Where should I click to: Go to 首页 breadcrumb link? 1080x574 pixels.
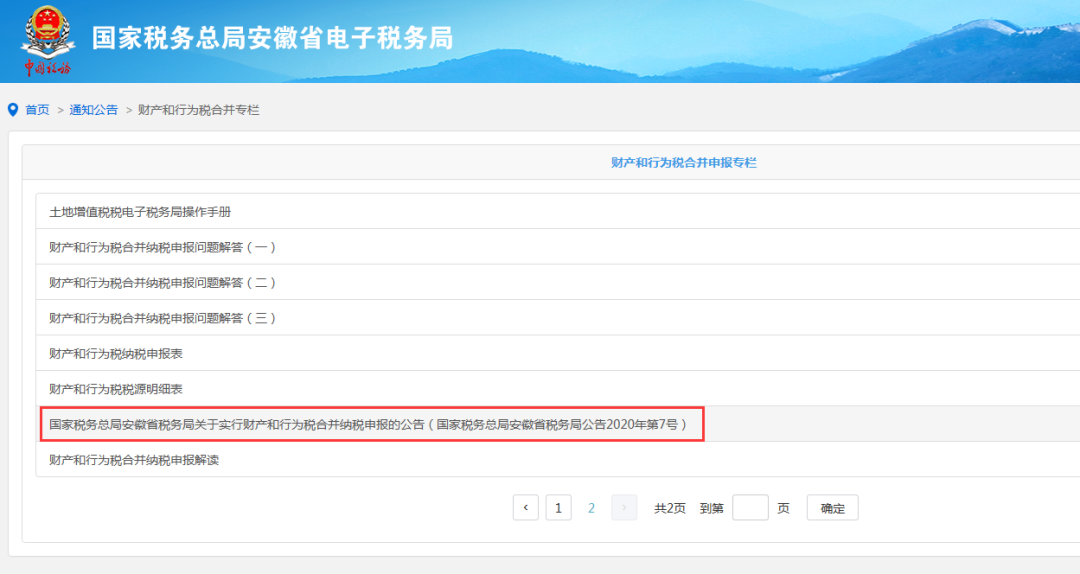click(x=37, y=110)
